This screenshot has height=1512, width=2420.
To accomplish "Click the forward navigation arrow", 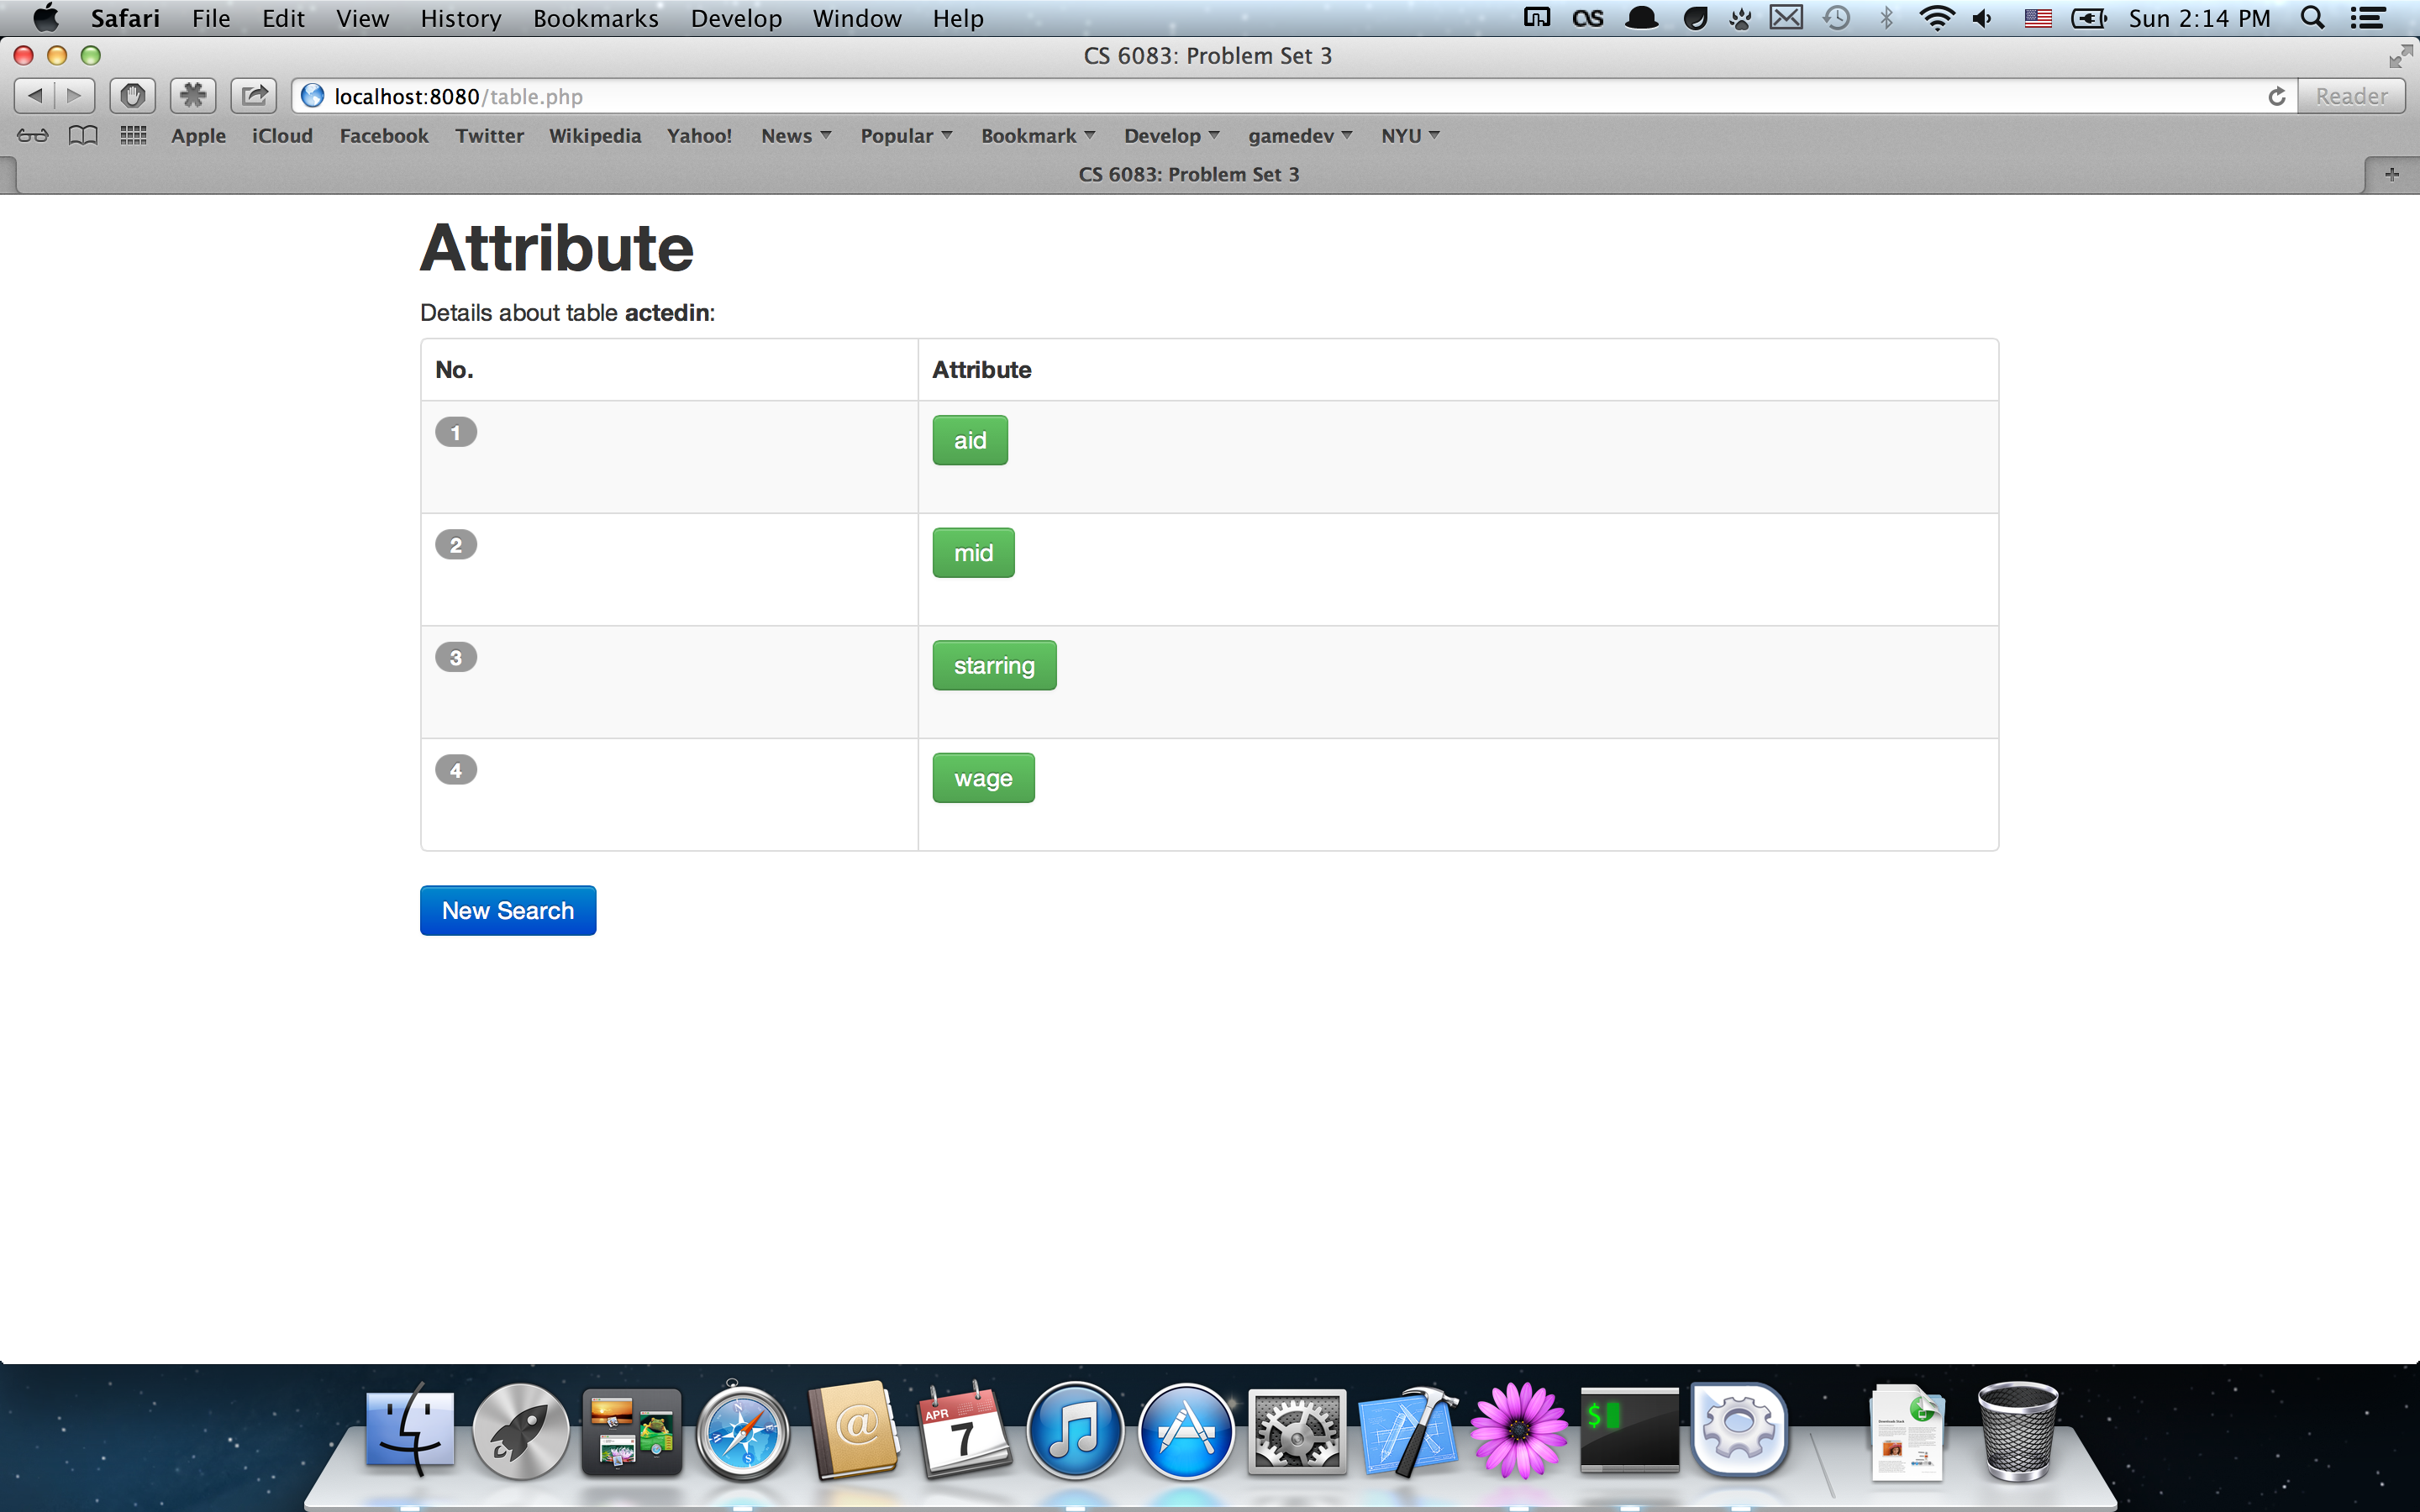I will (x=74, y=96).
